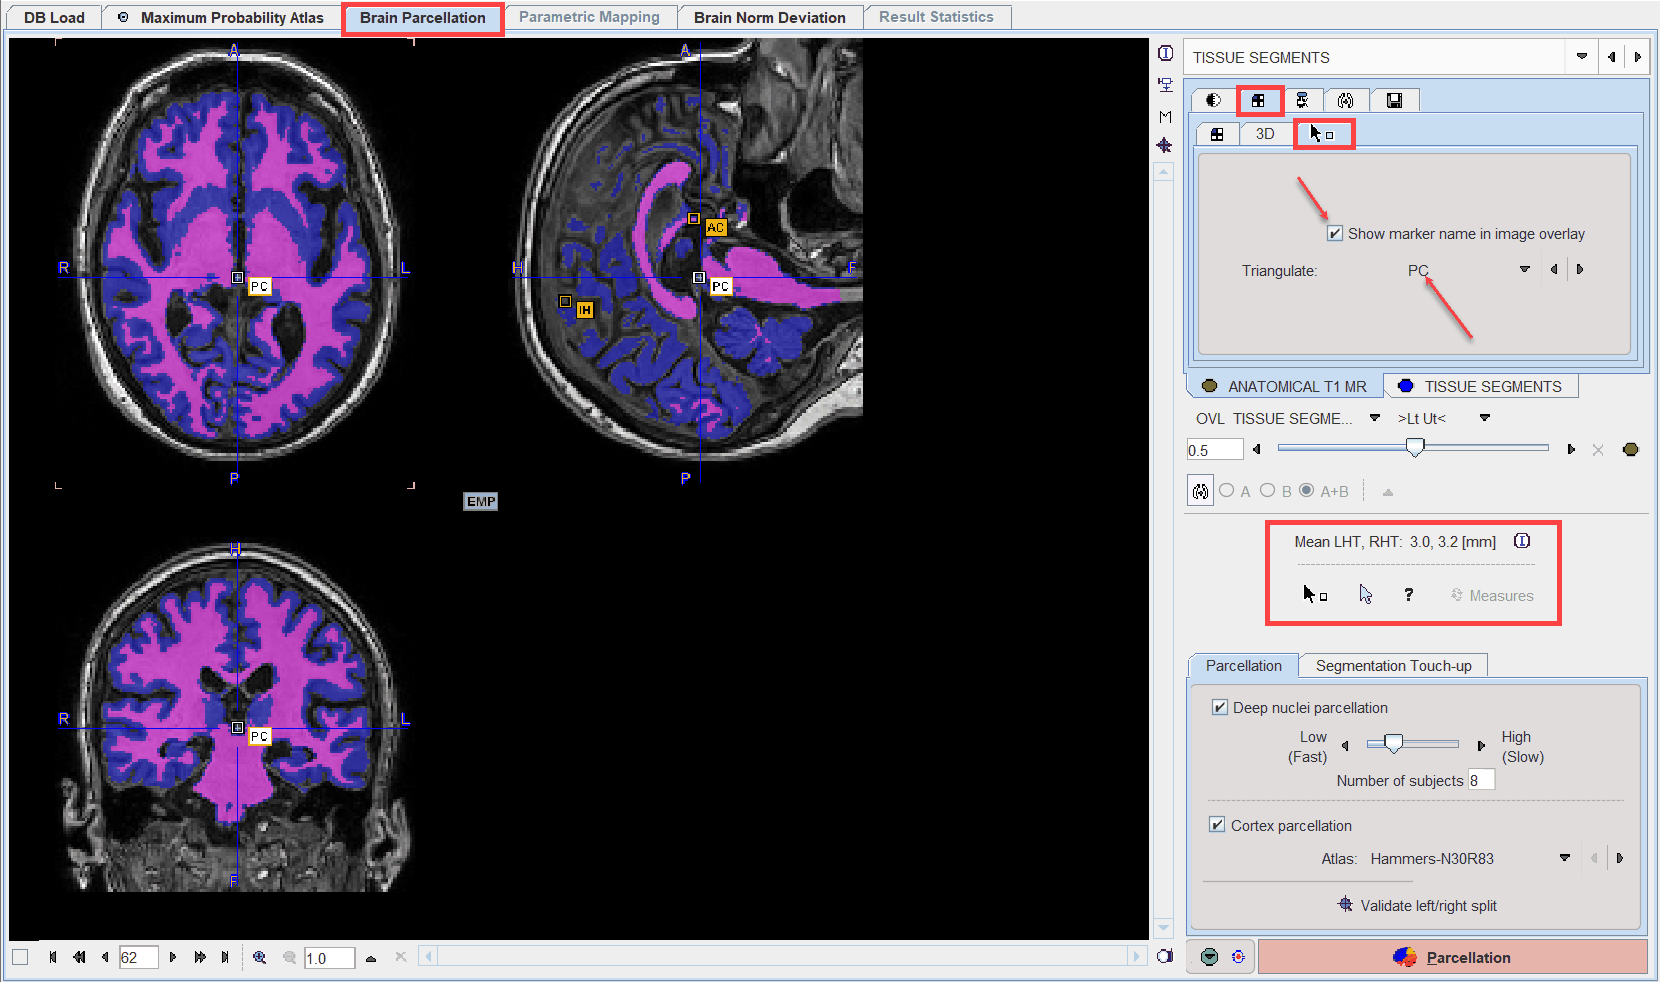Increase blending with the right arrow by the slider

1571,449
